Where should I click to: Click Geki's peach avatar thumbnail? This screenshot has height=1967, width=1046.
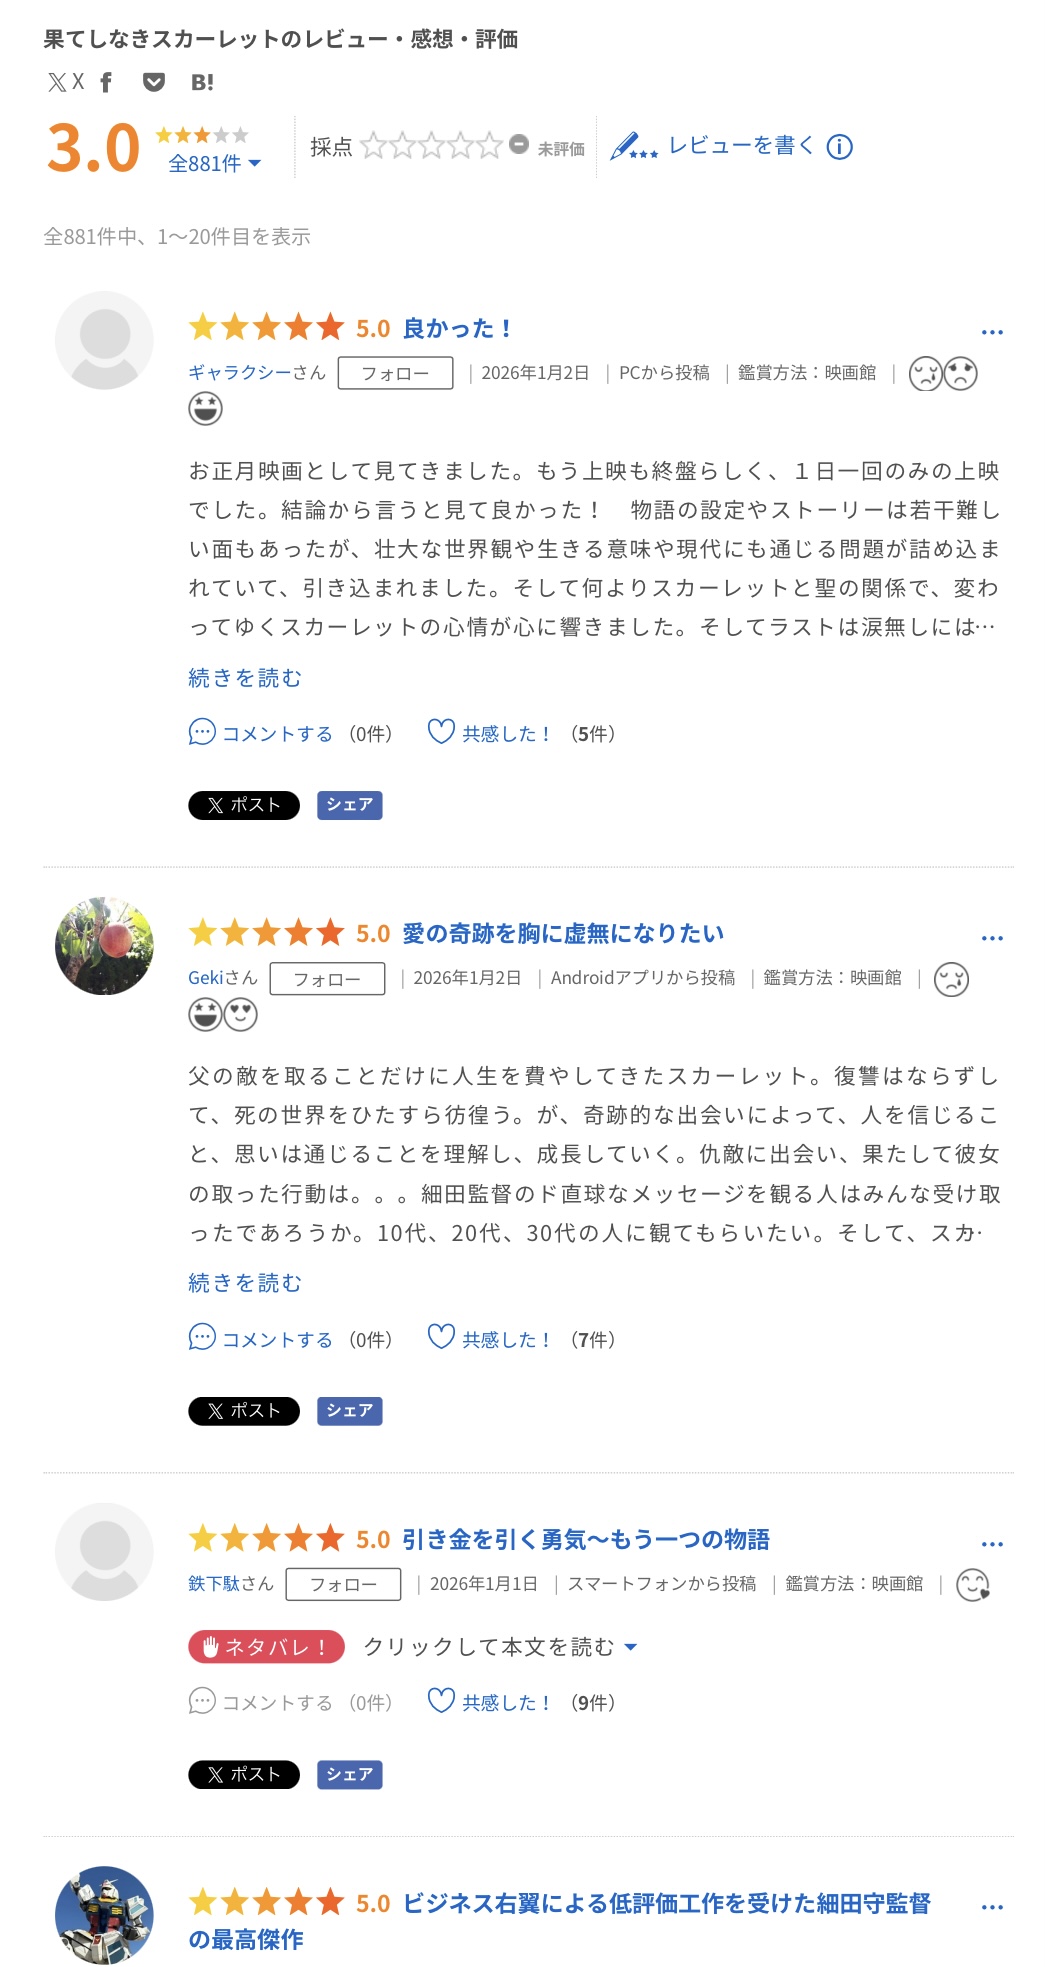[x=104, y=946]
